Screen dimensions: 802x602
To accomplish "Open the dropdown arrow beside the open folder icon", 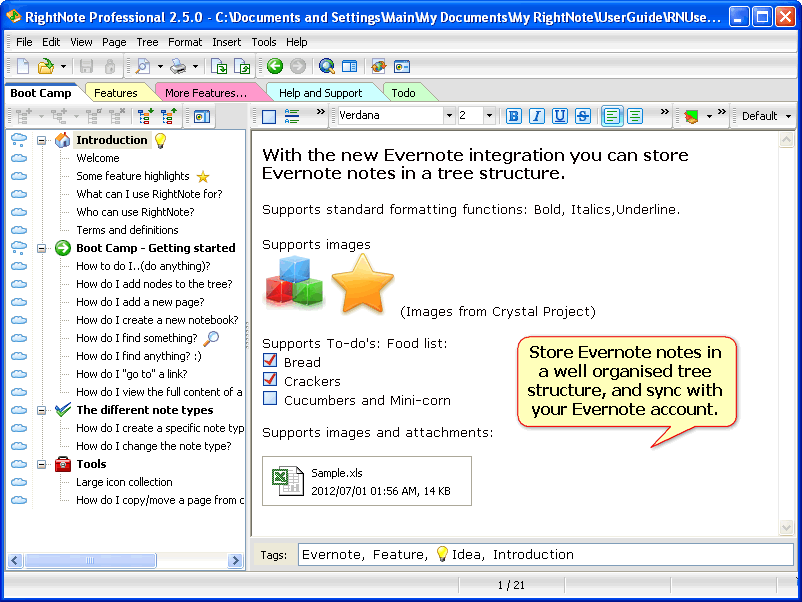I will [63, 66].
